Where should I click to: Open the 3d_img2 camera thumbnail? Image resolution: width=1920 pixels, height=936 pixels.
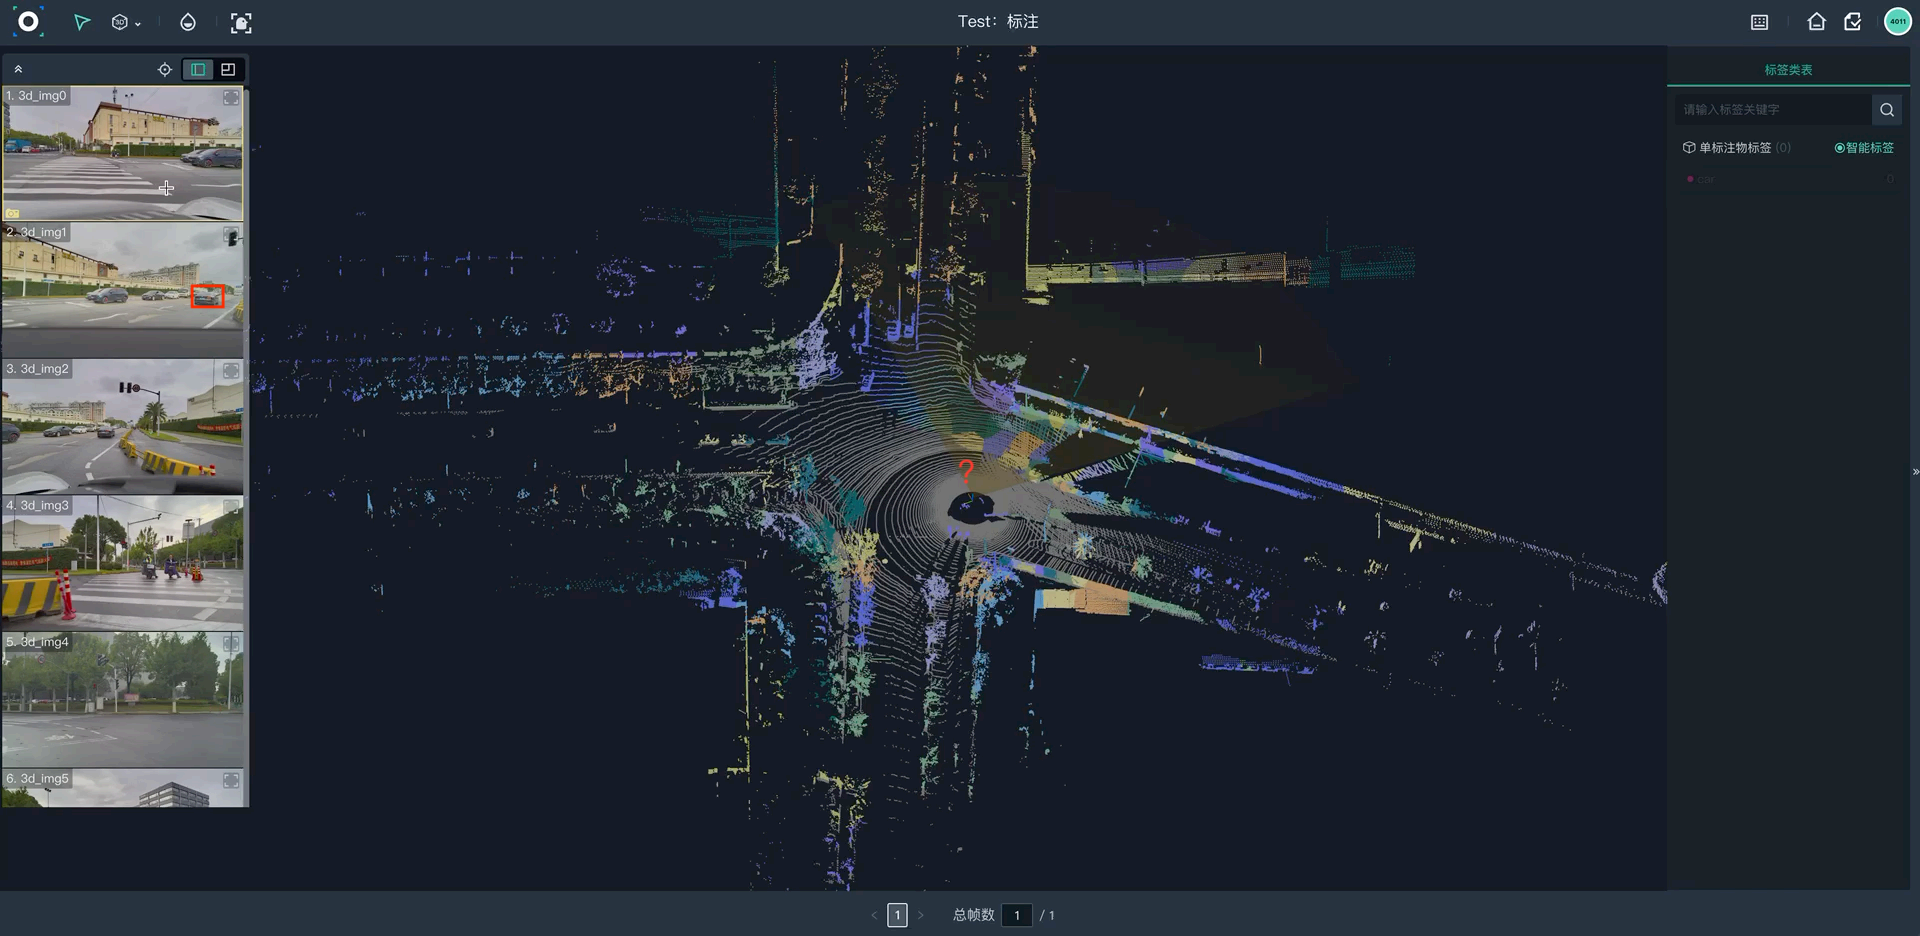click(122, 427)
